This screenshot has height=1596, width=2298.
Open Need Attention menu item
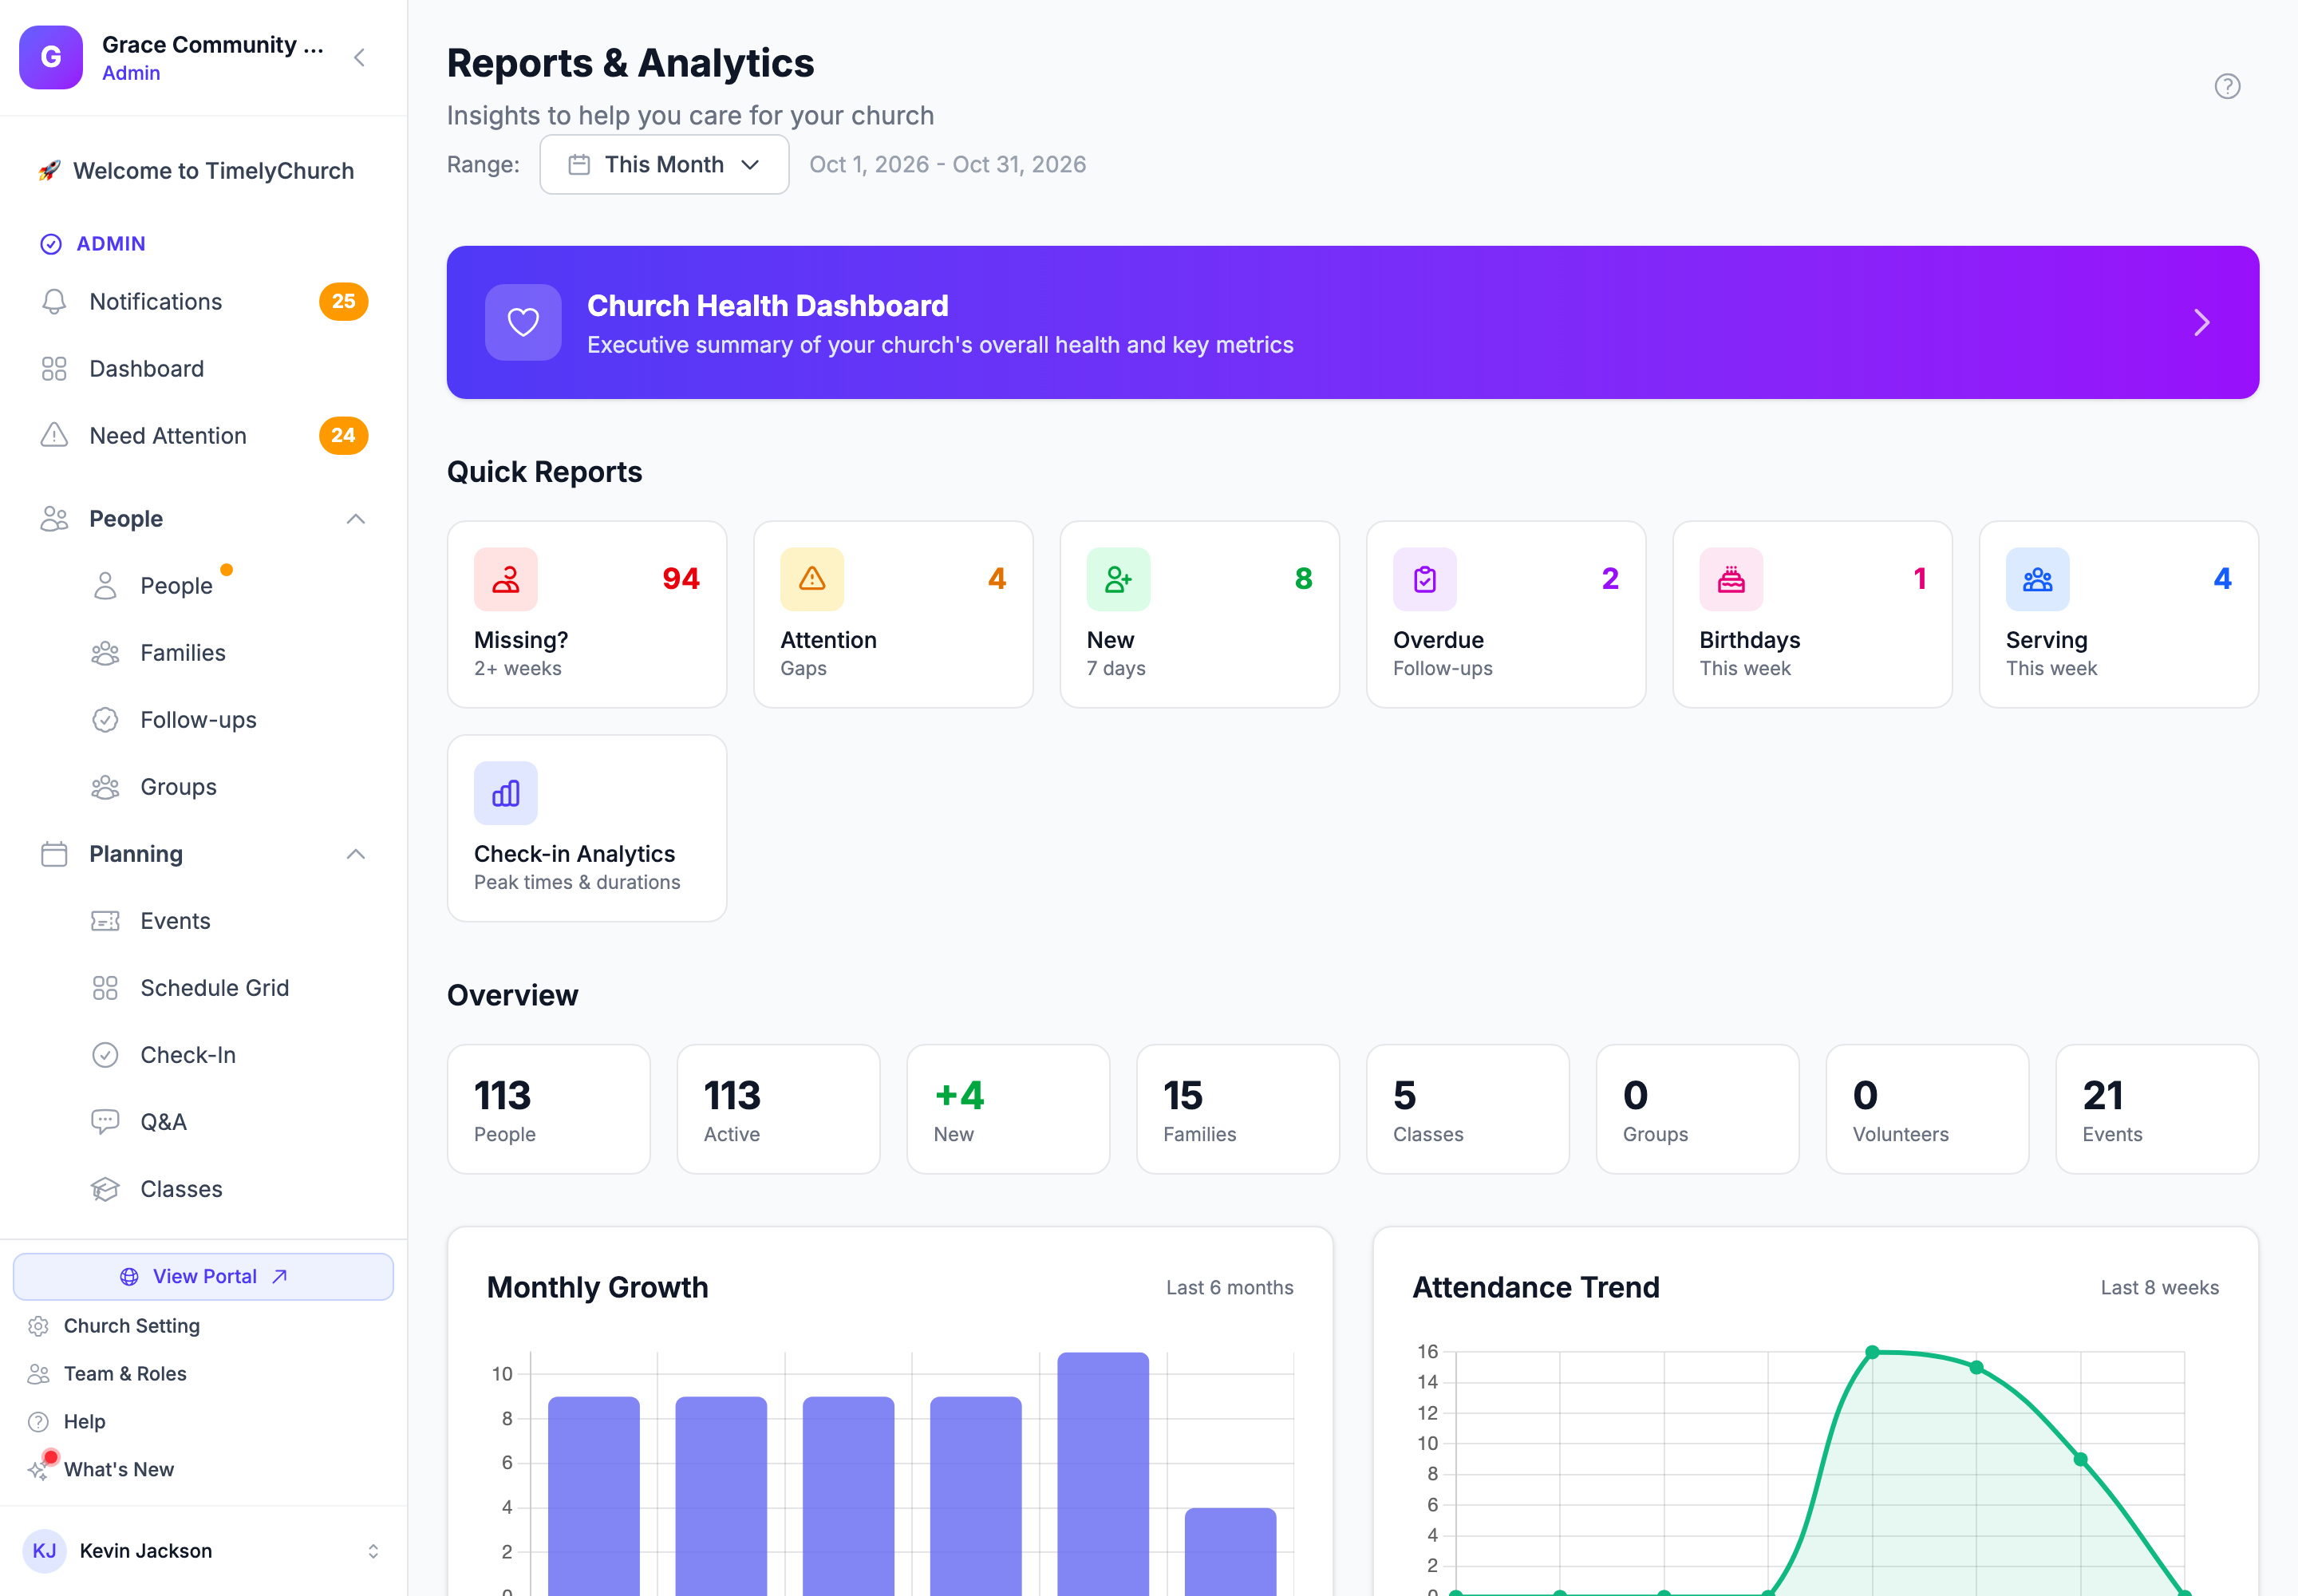tap(204, 435)
